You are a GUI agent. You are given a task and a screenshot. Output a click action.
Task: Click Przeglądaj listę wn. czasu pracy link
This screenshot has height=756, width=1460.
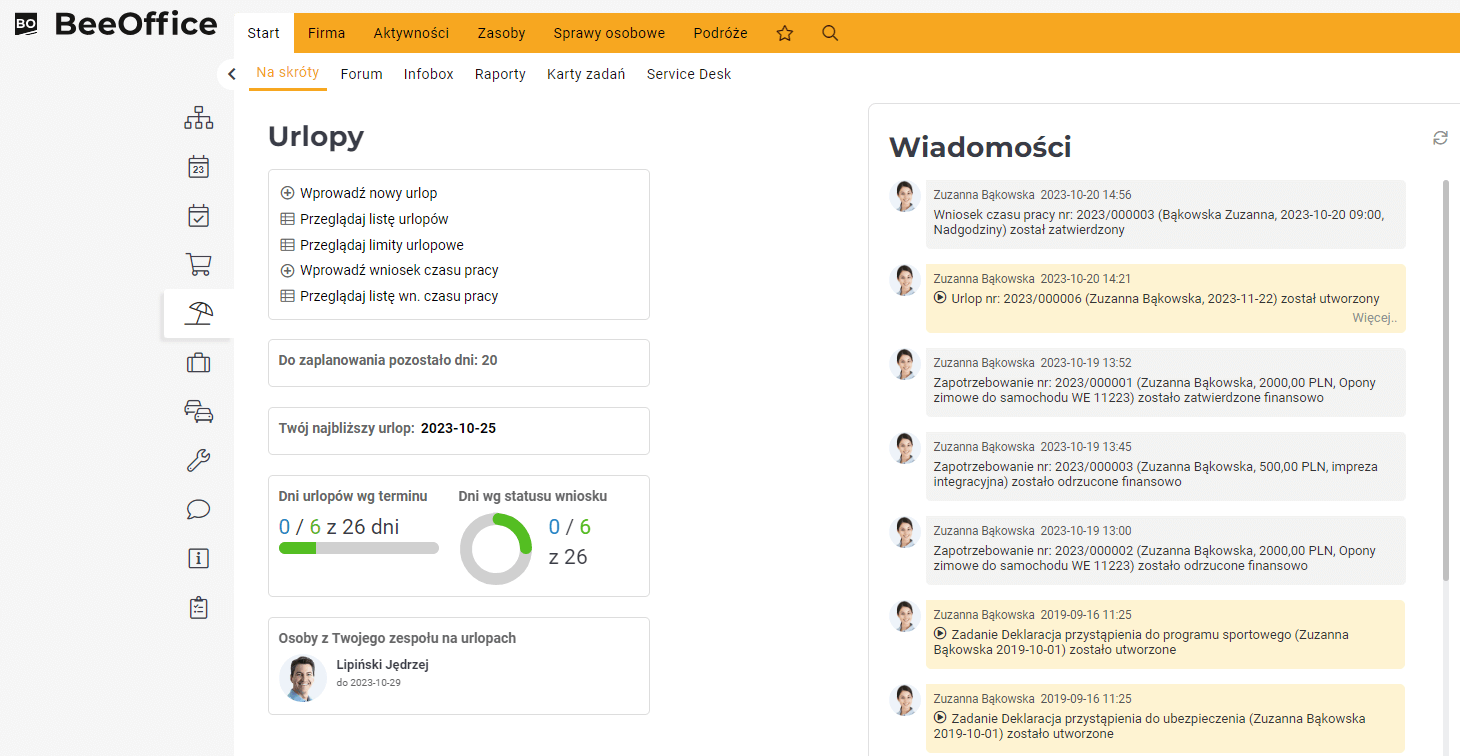pos(398,296)
